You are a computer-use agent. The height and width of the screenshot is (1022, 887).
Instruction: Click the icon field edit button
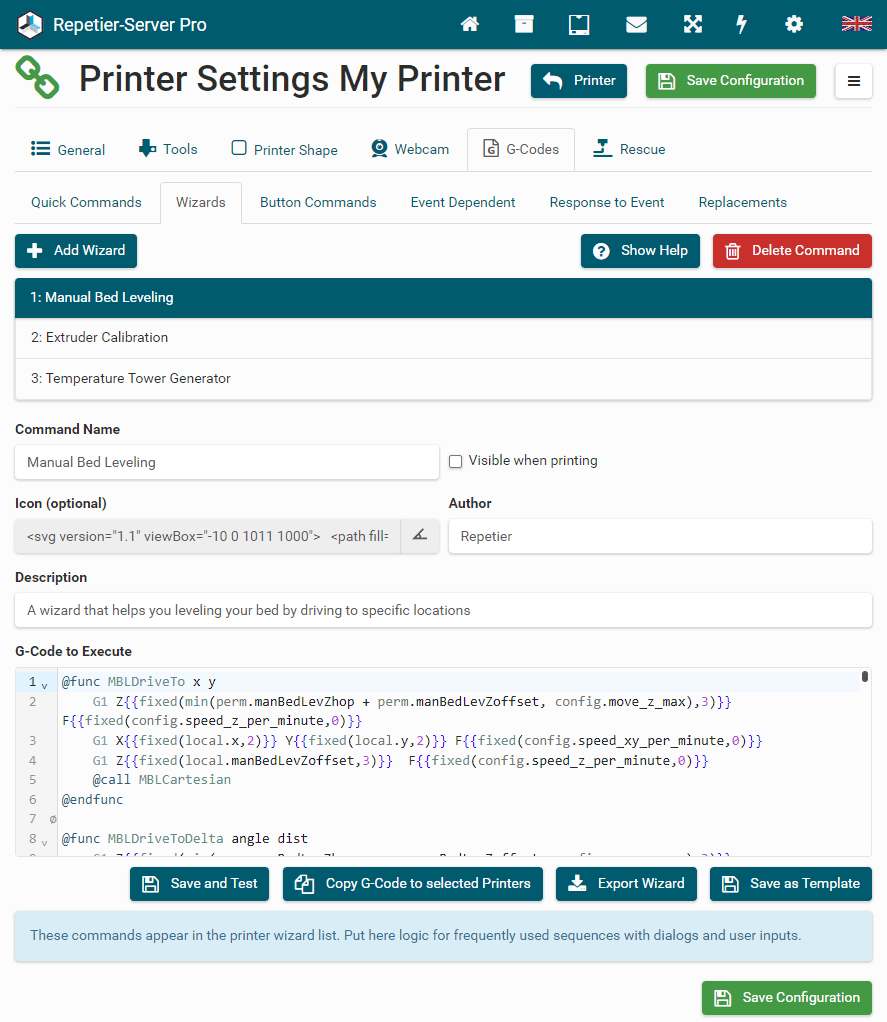tap(420, 536)
